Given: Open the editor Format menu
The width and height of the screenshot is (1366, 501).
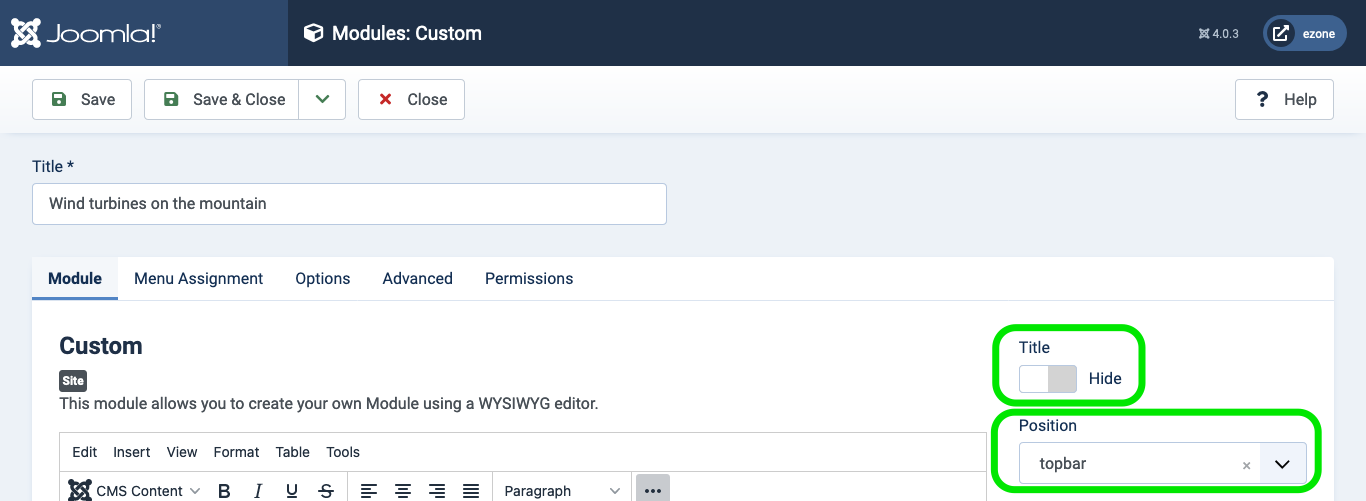Looking at the screenshot, I should pyautogui.click(x=236, y=452).
